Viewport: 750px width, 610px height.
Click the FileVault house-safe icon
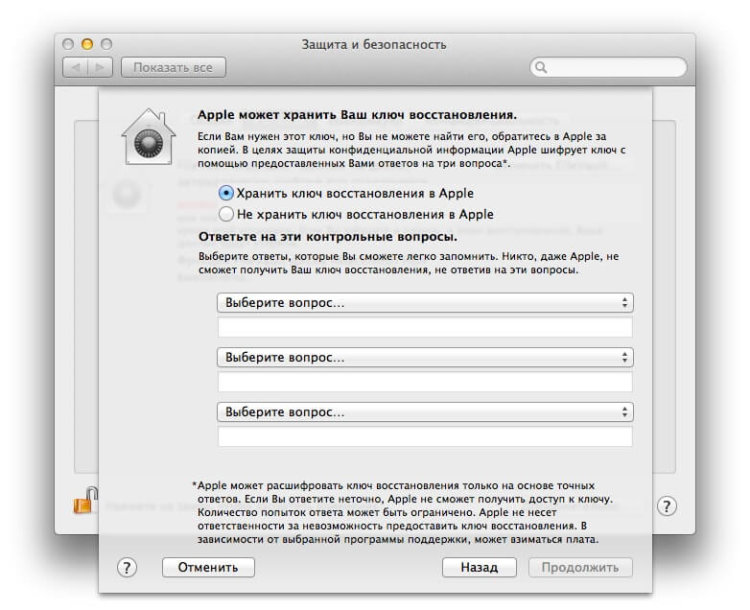click(149, 137)
